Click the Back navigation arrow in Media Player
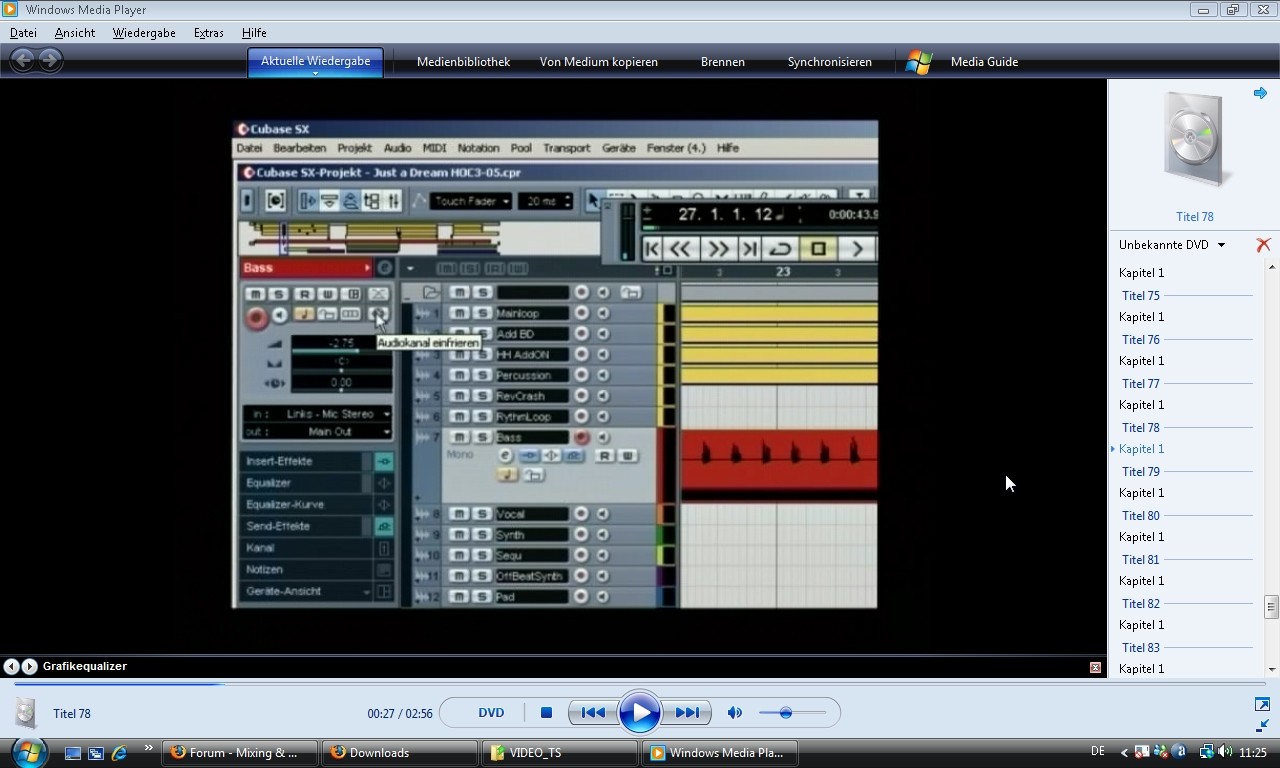 point(23,60)
